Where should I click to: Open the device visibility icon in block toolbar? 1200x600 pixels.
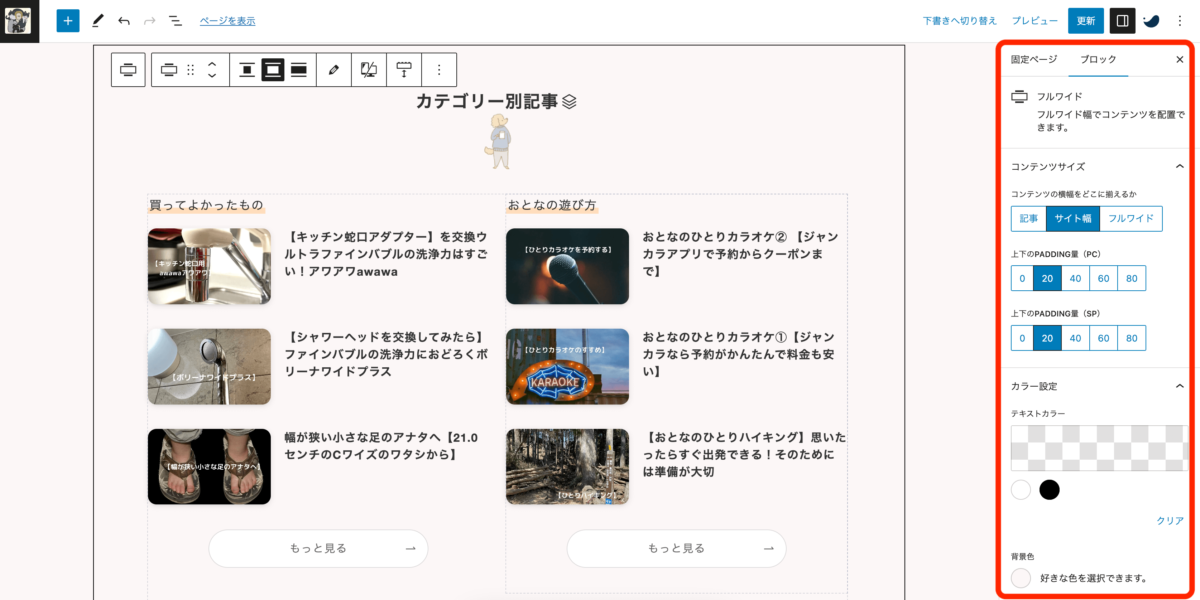[369, 70]
